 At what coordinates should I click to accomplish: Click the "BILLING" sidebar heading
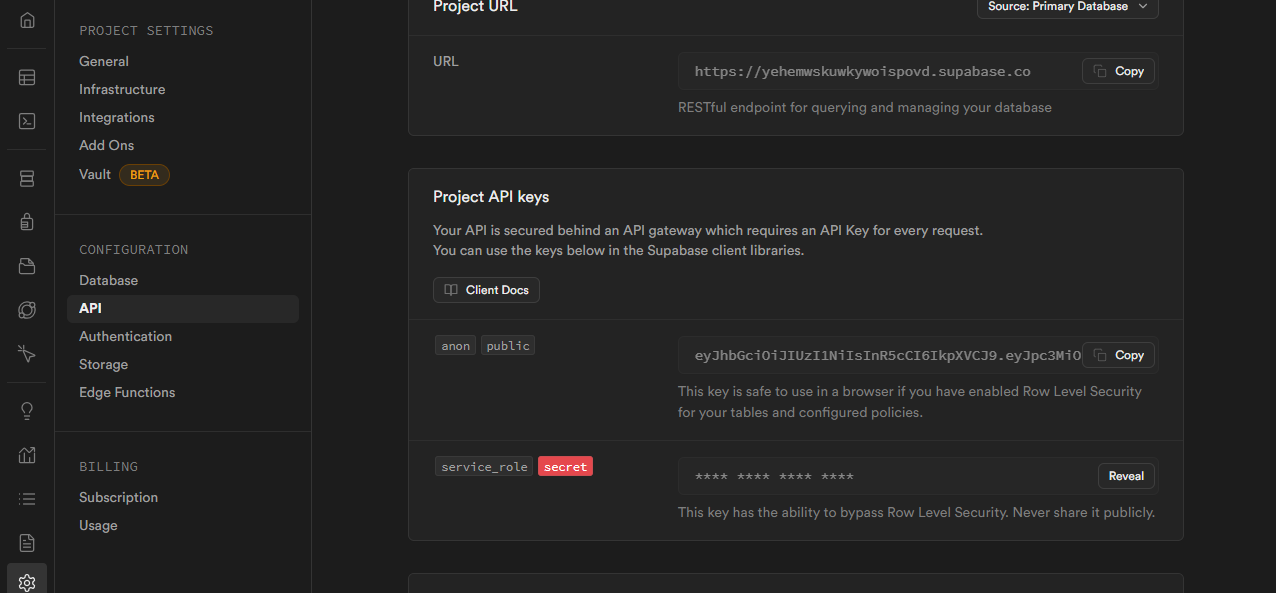109,467
